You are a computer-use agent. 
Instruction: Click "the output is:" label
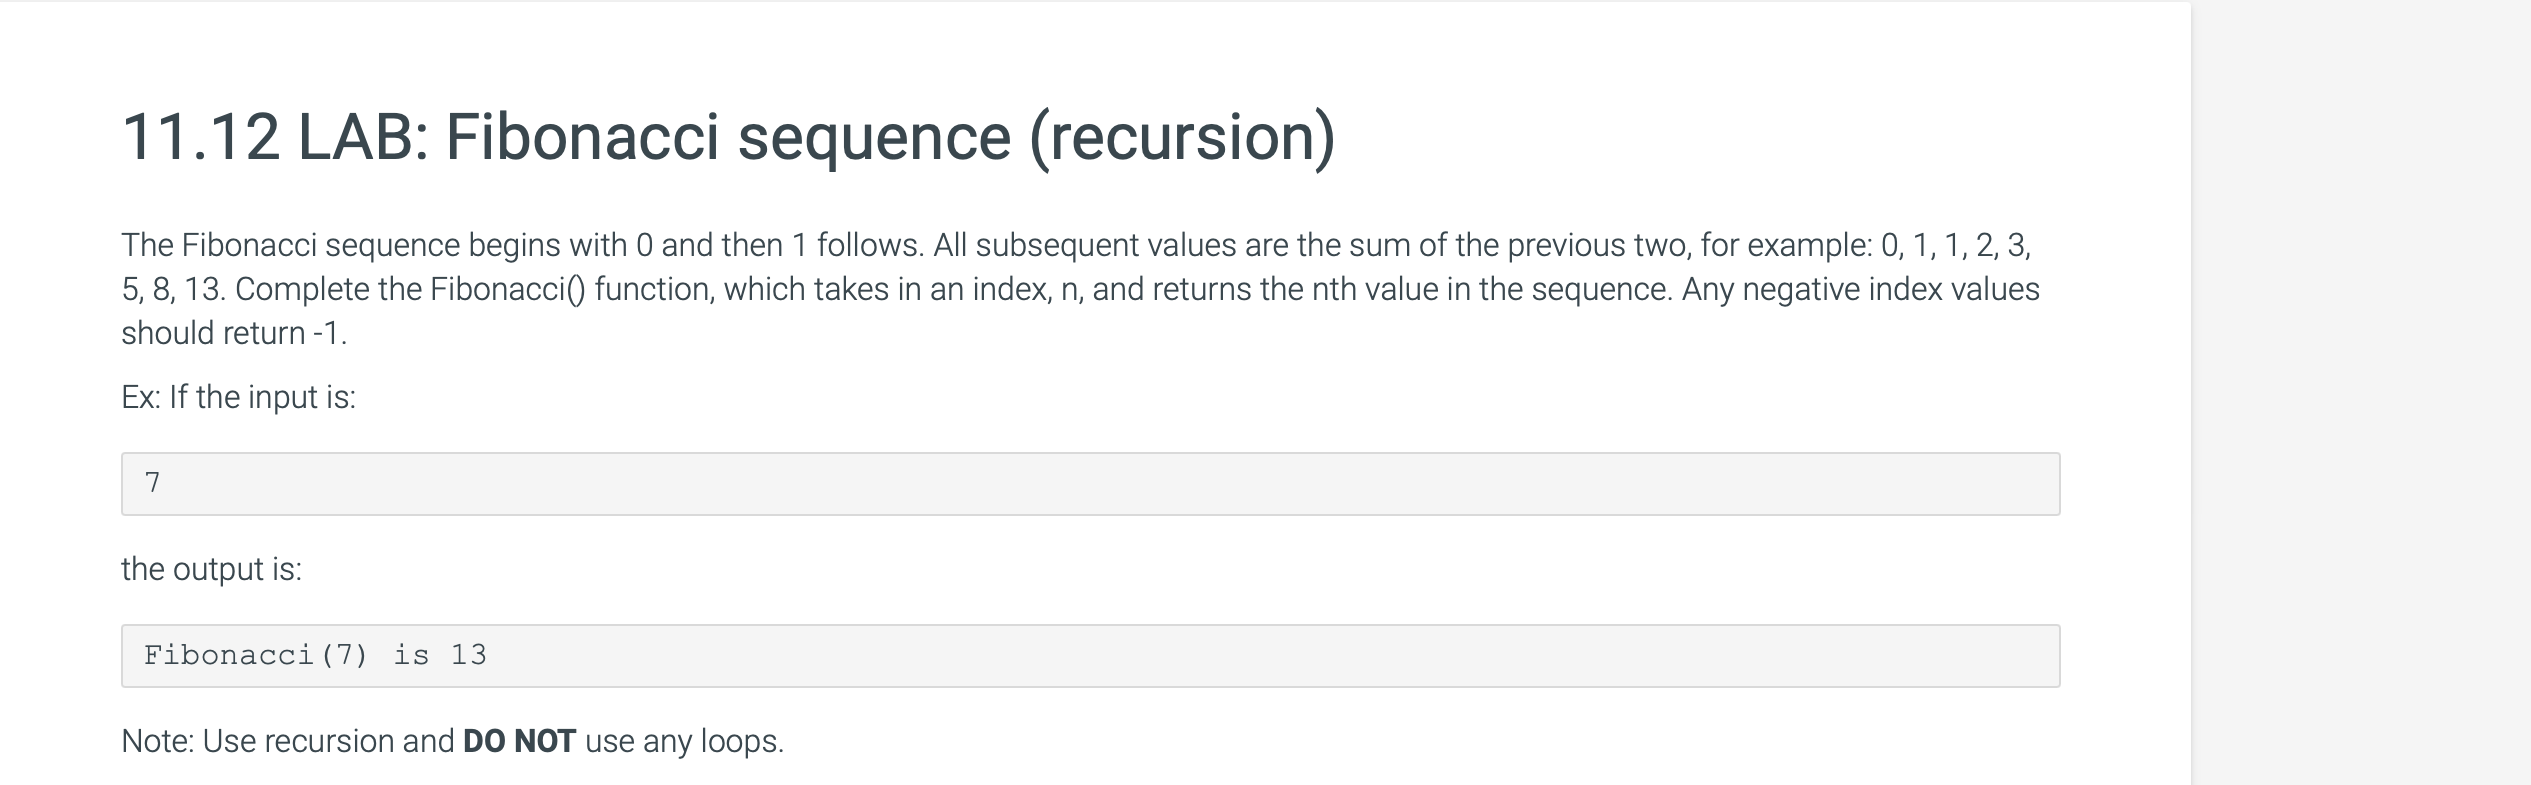click(211, 569)
